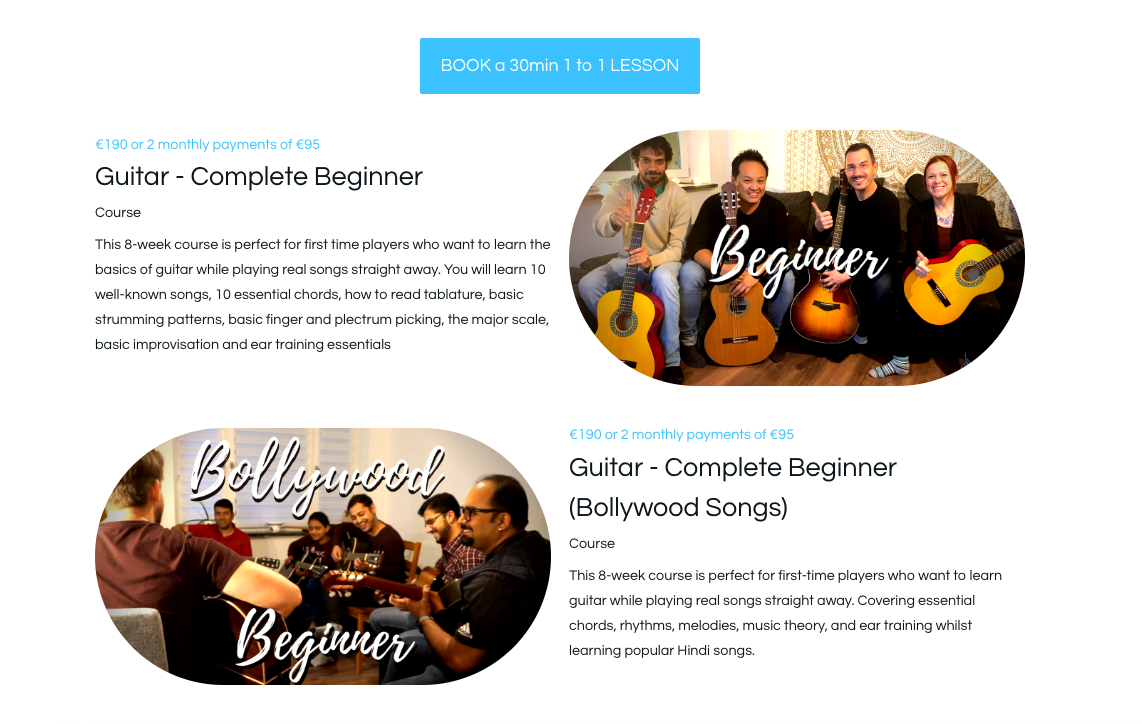Click the 8-week first time players description paragraph
The width and height of the screenshot is (1142, 724).
[x=323, y=294]
